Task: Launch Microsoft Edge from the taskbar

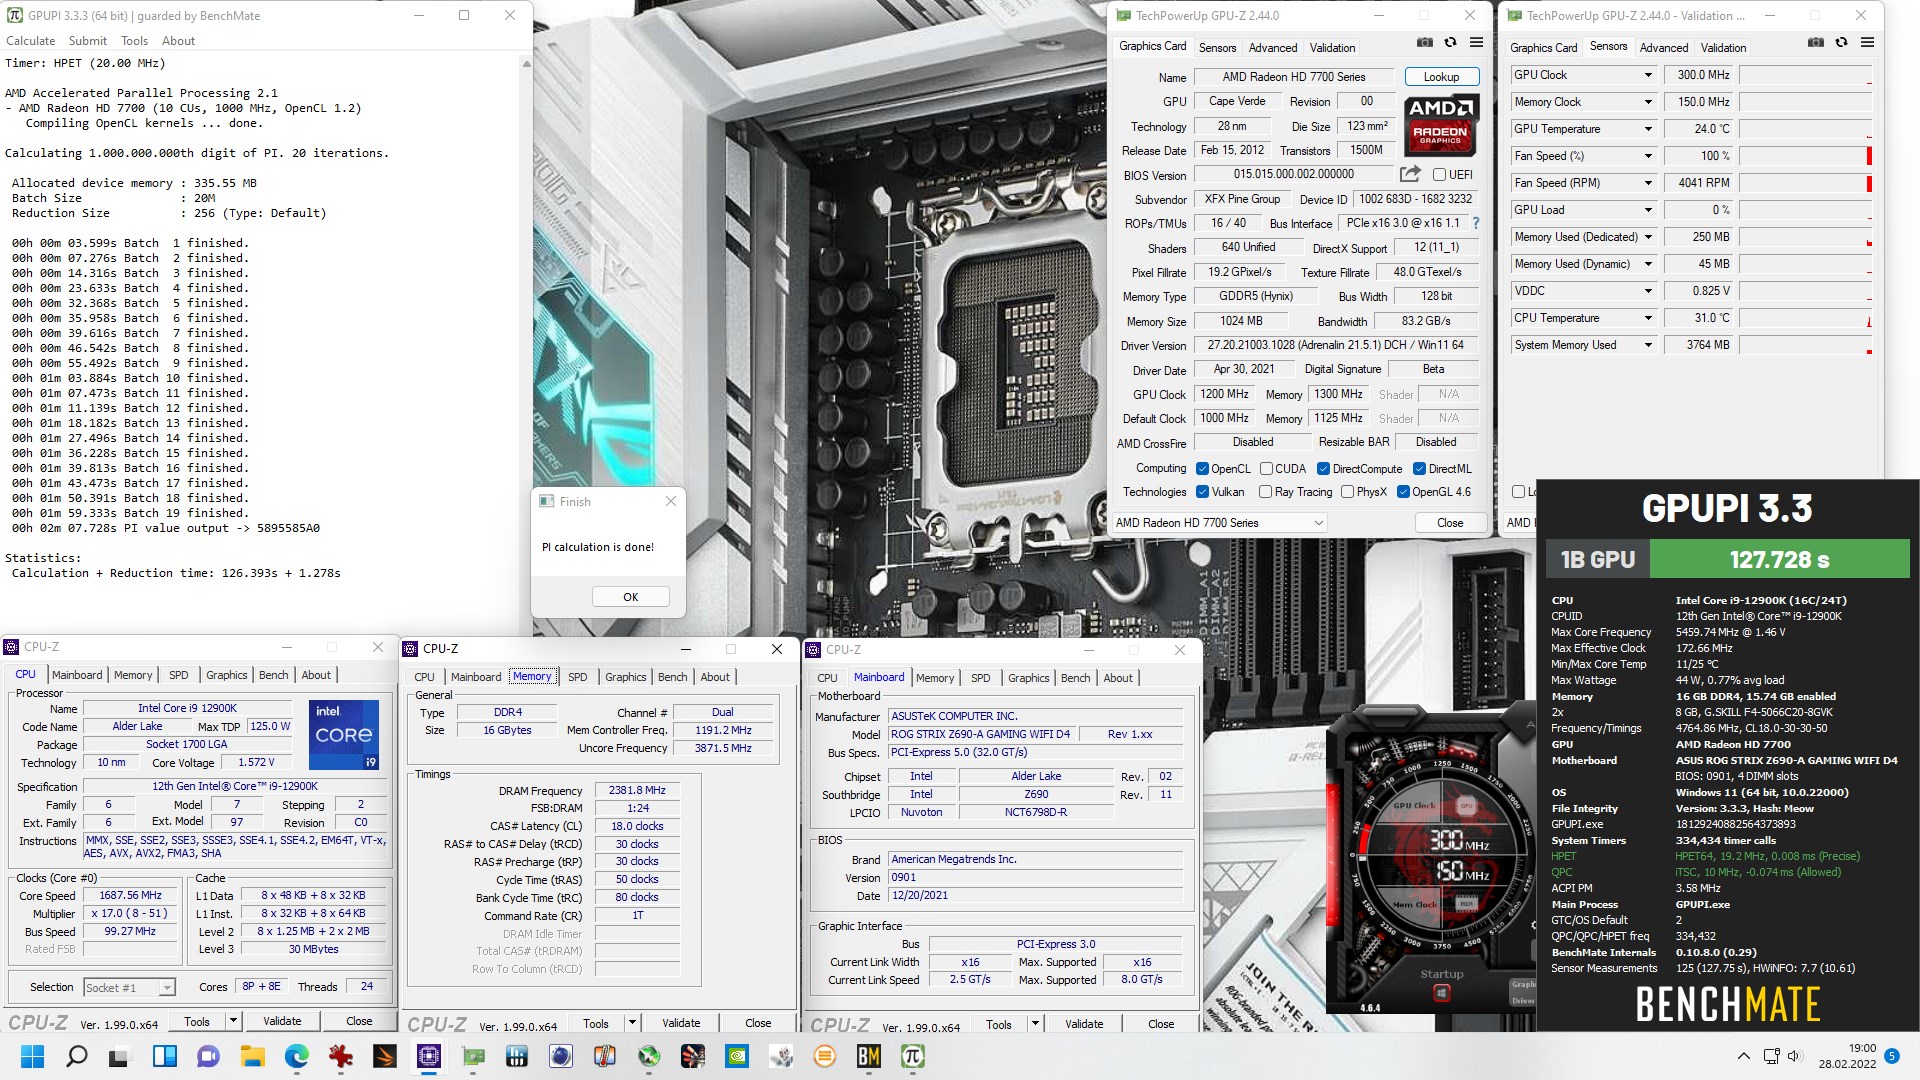Action: coord(296,1056)
